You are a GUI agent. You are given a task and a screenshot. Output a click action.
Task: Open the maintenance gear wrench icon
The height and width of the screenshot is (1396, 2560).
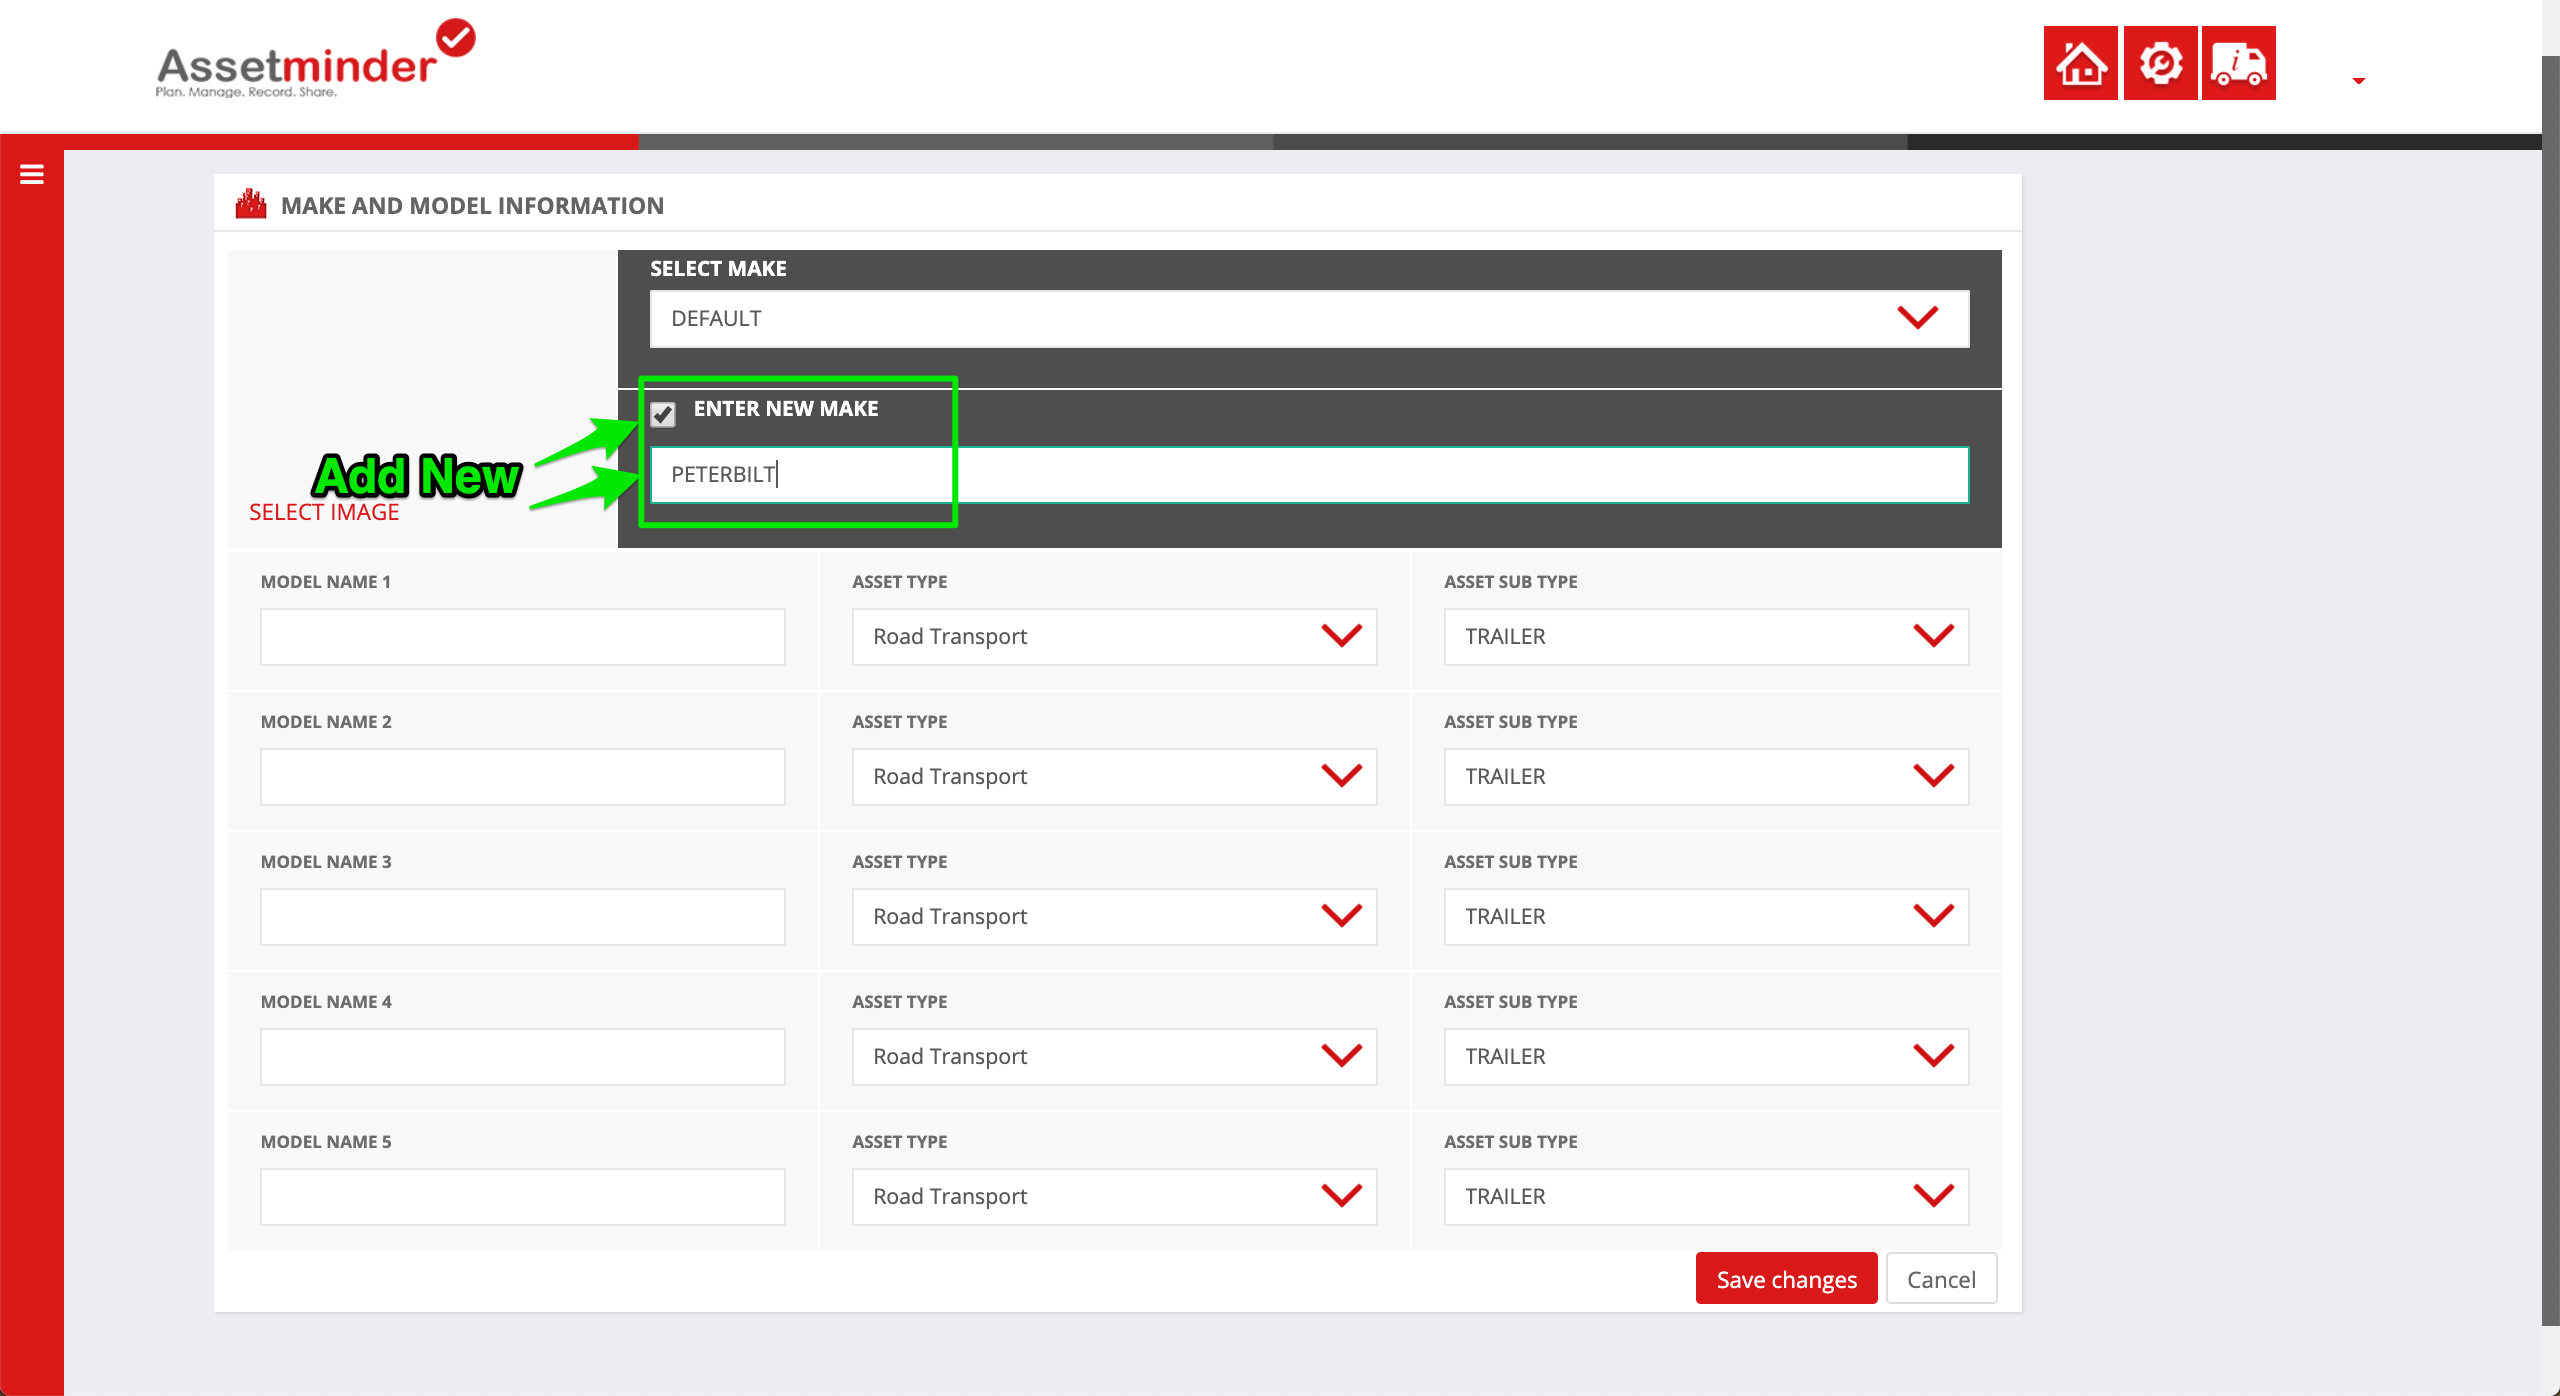[x=2160, y=63]
